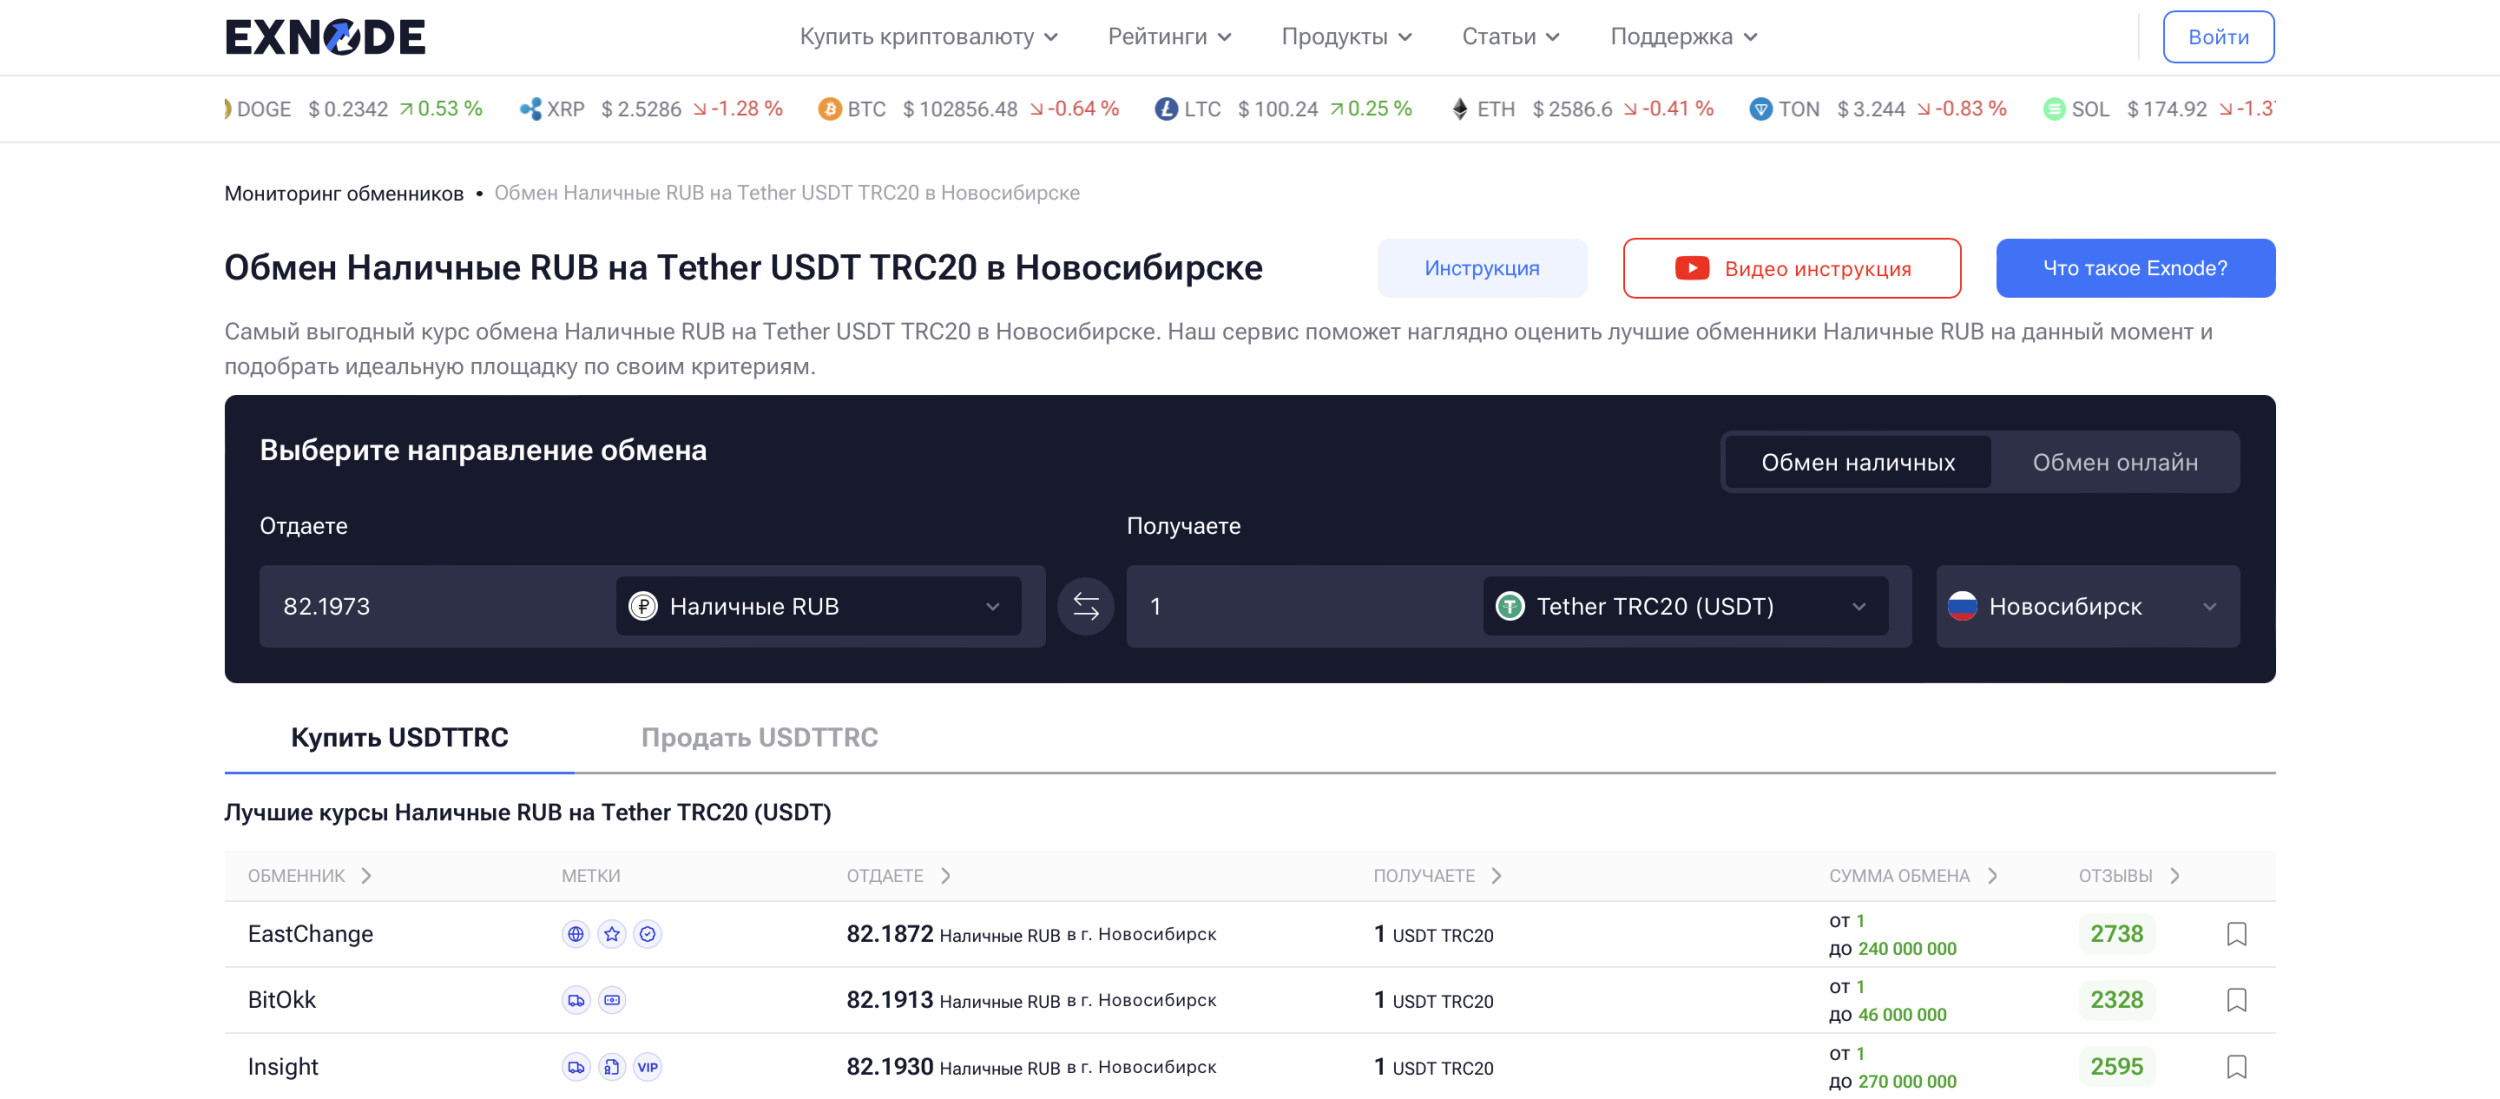
Task: Sort table by ОТДАЕТЕ column
Action: (x=898, y=876)
